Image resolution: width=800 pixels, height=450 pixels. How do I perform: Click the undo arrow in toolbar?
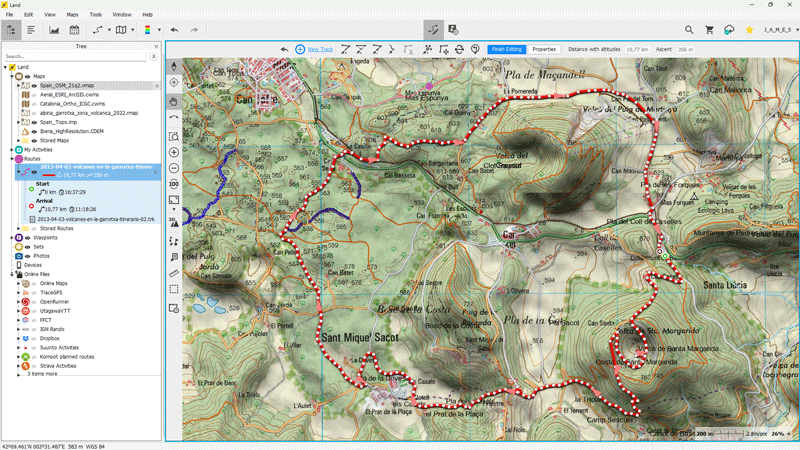[x=174, y=30]
